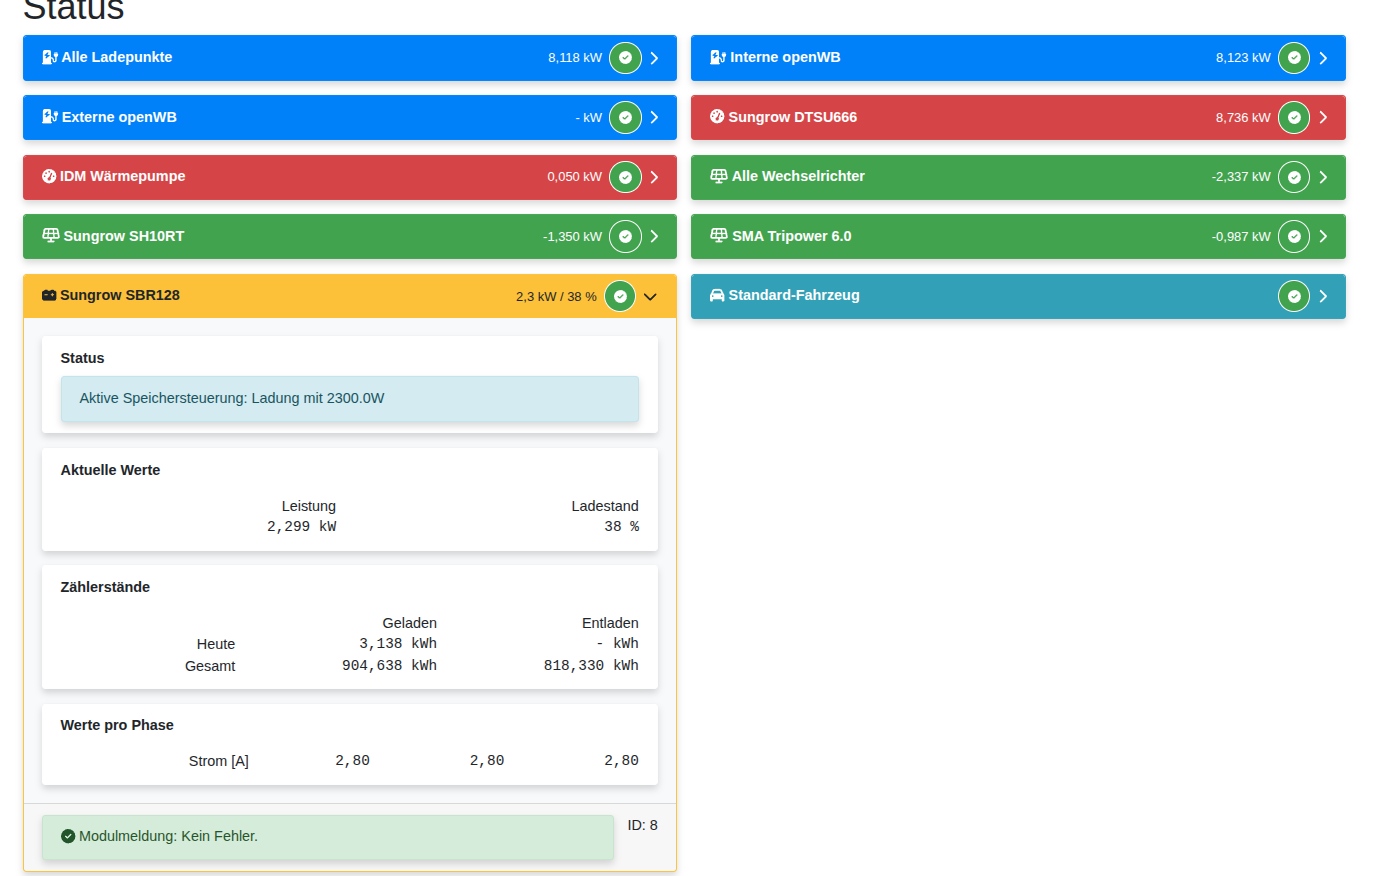Click the -1,350 kW reading on Sungrow SH10RT
The height and width of the screenshot is (876, 1375).
573,237
